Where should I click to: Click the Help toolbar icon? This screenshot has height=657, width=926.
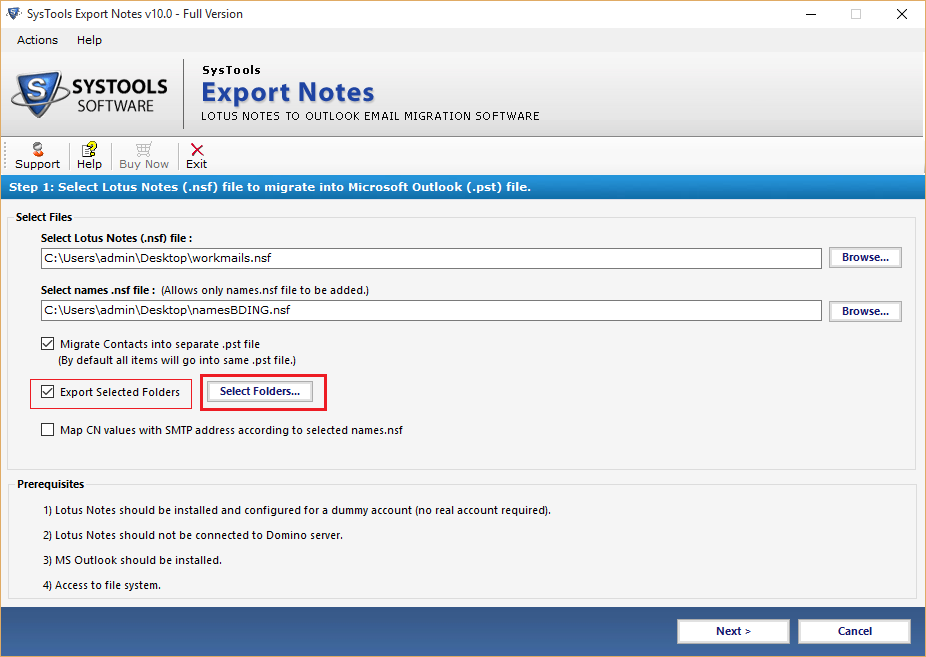pos(89,156)
